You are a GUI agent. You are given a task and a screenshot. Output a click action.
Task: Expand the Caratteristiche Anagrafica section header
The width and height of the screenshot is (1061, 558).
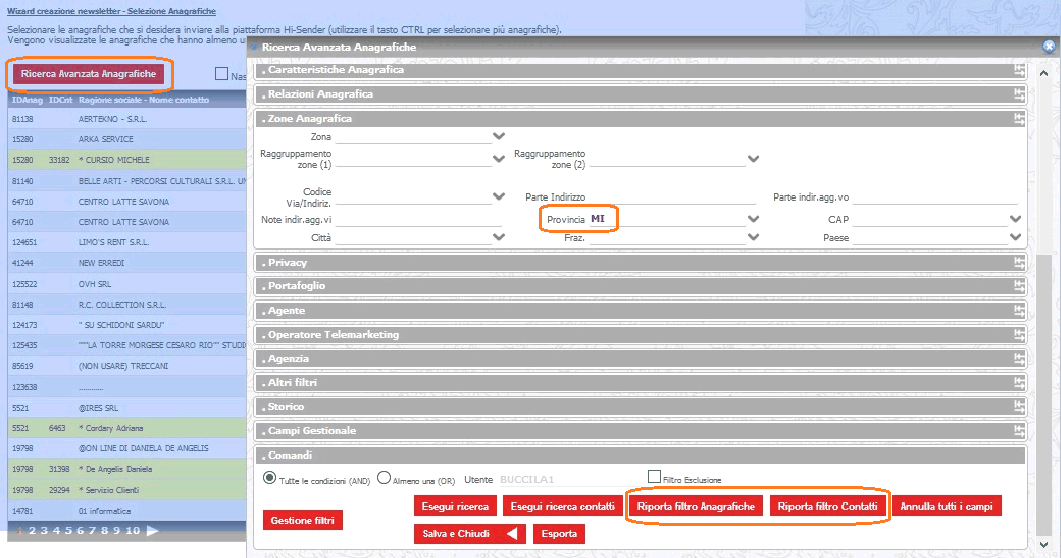coord(641,70)
